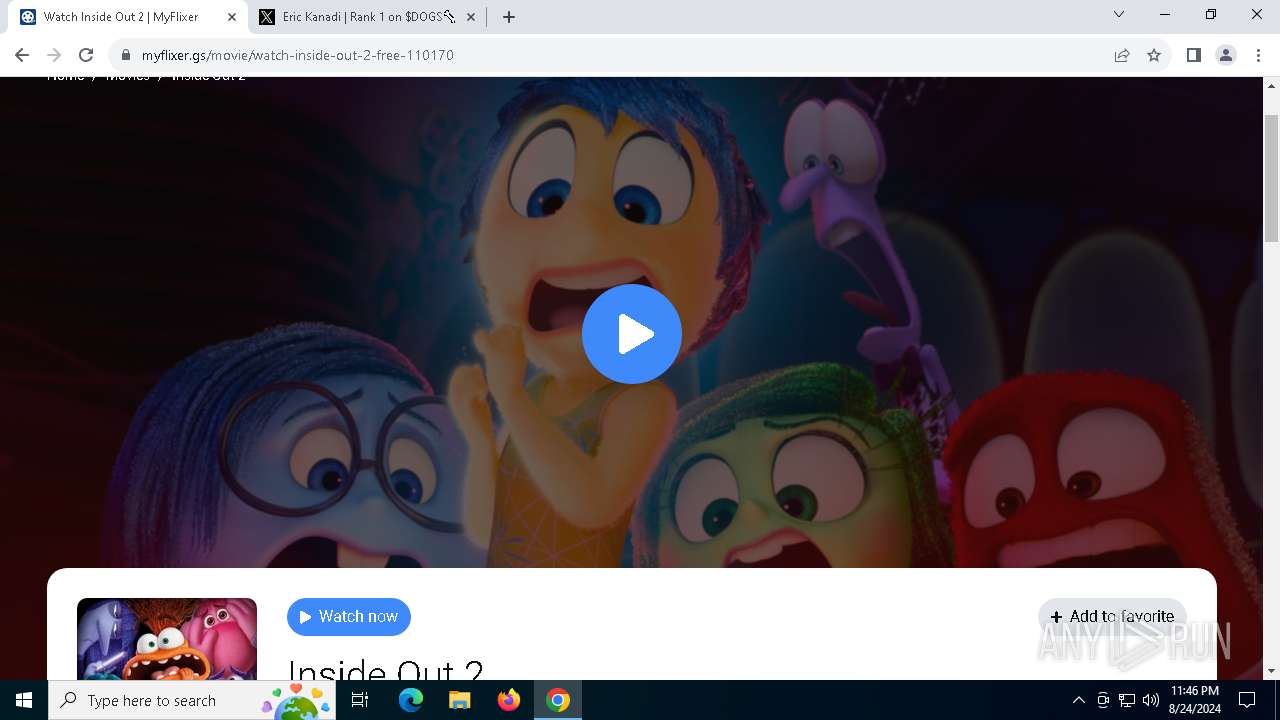Screen dimensions: 1280x720
Task: Open the browser side panel
Action: click(1194, 55)
